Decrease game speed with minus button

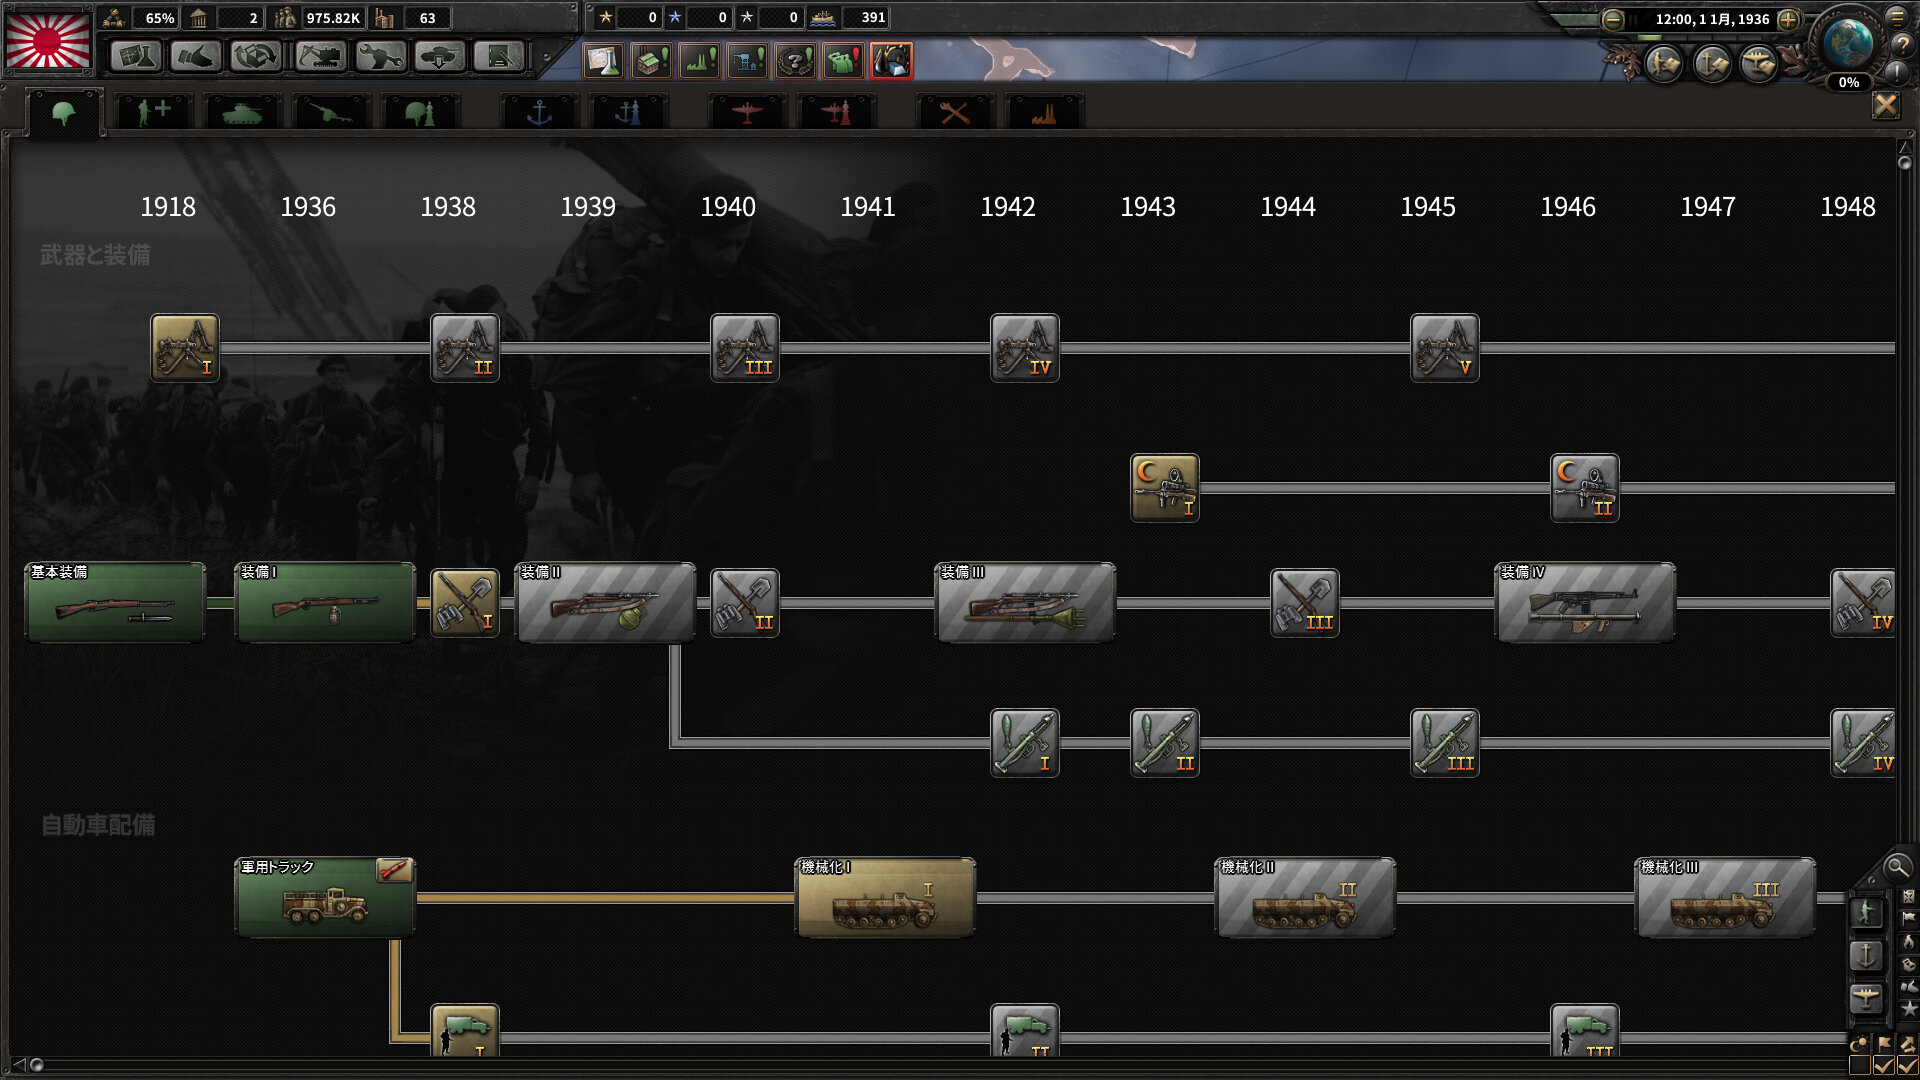tap(1612, 19)
